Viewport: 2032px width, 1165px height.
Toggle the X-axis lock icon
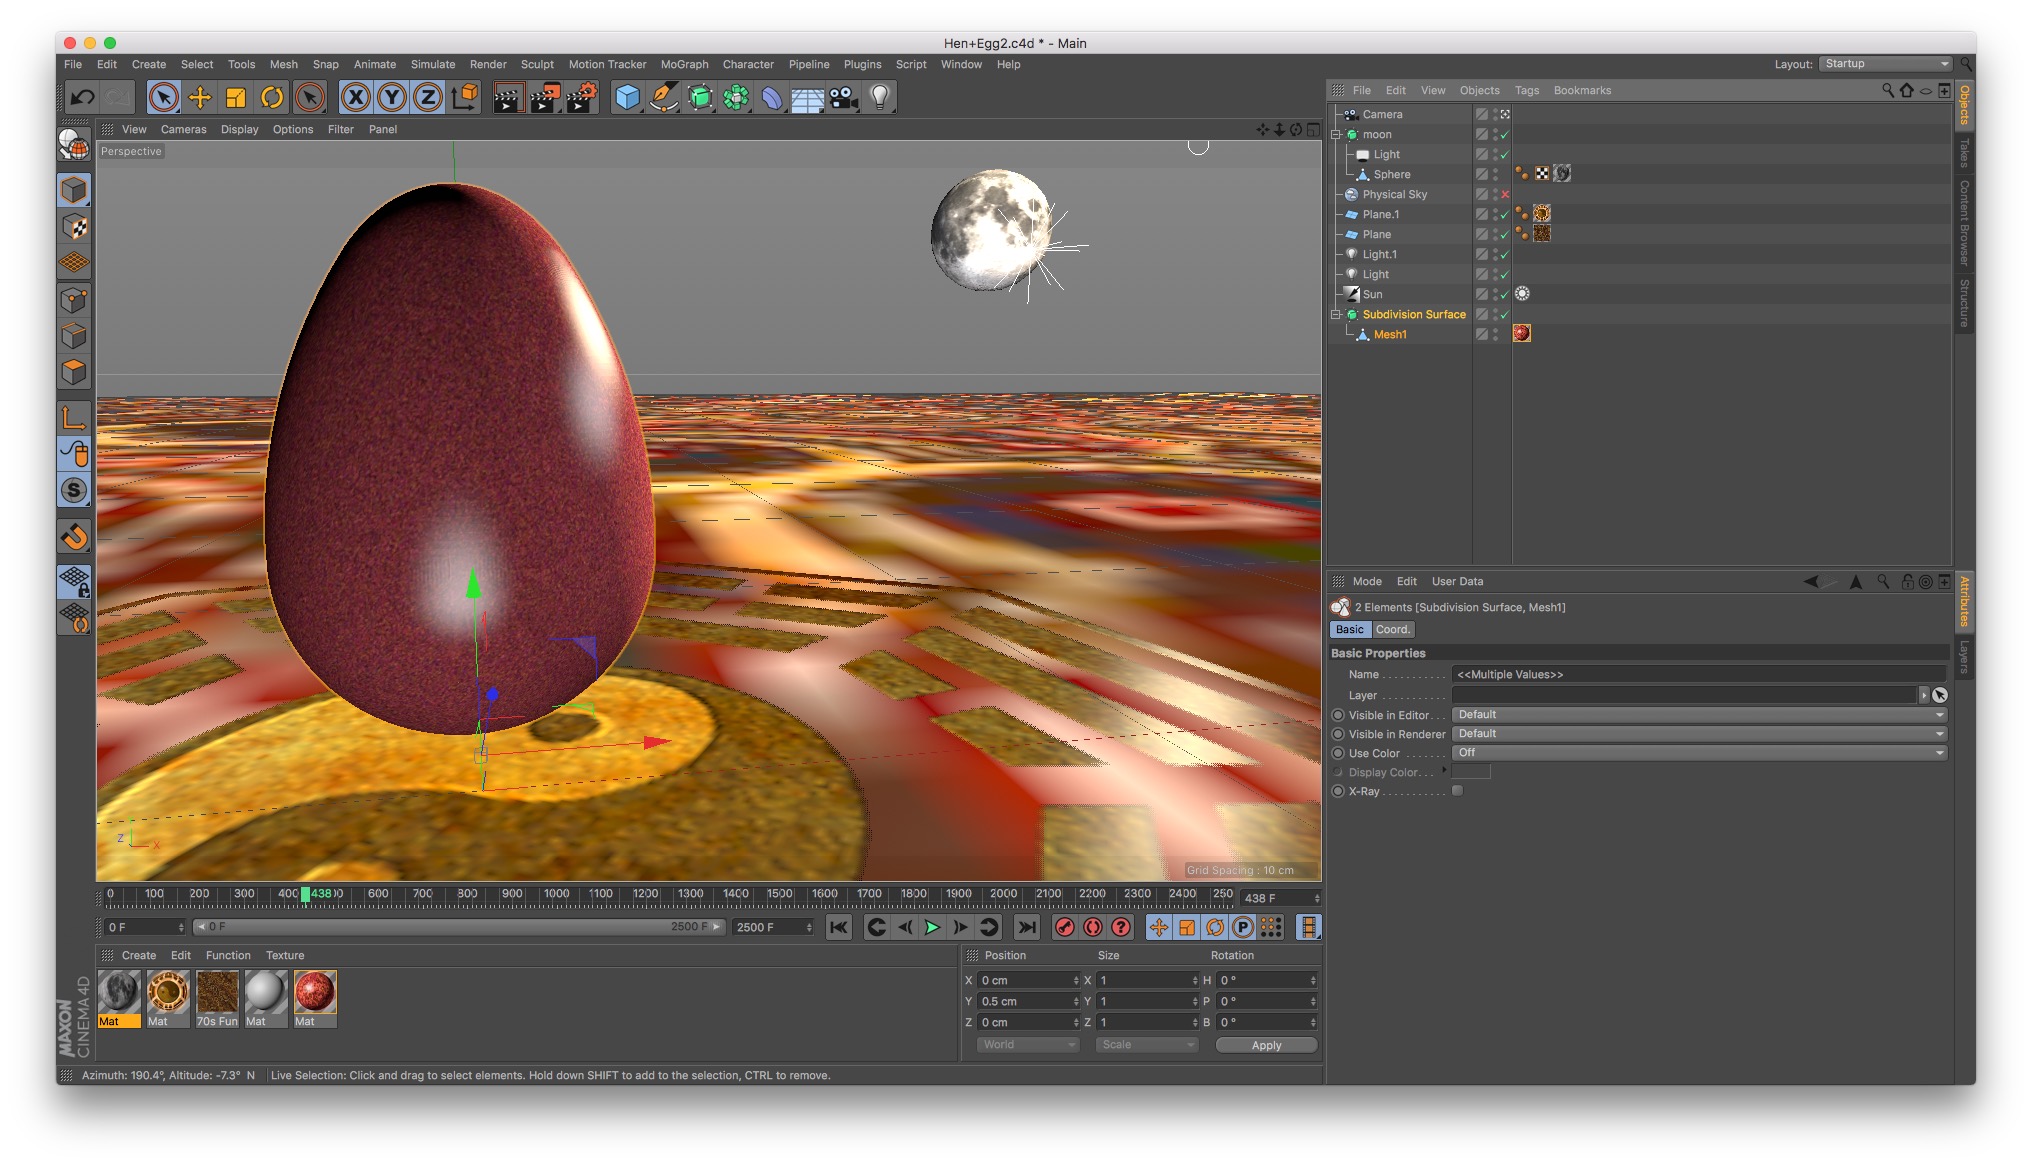pyautogui.click(x=355, y=97)
